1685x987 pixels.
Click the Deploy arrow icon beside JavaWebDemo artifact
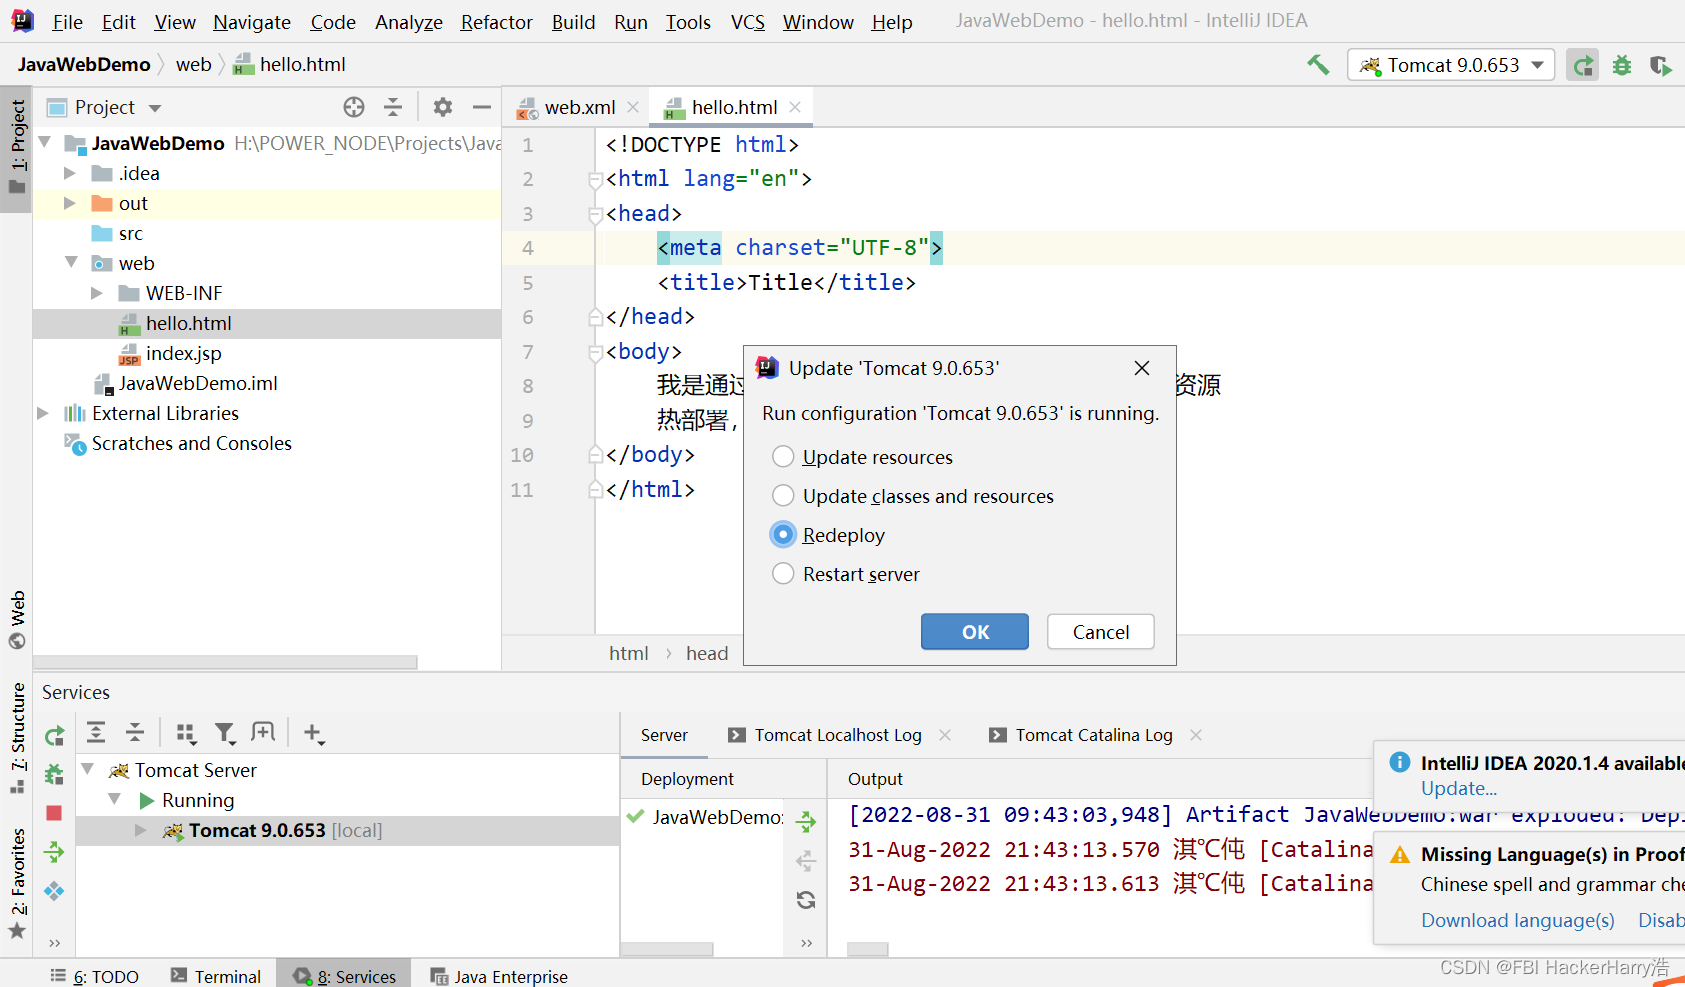[x=806, y=822]
